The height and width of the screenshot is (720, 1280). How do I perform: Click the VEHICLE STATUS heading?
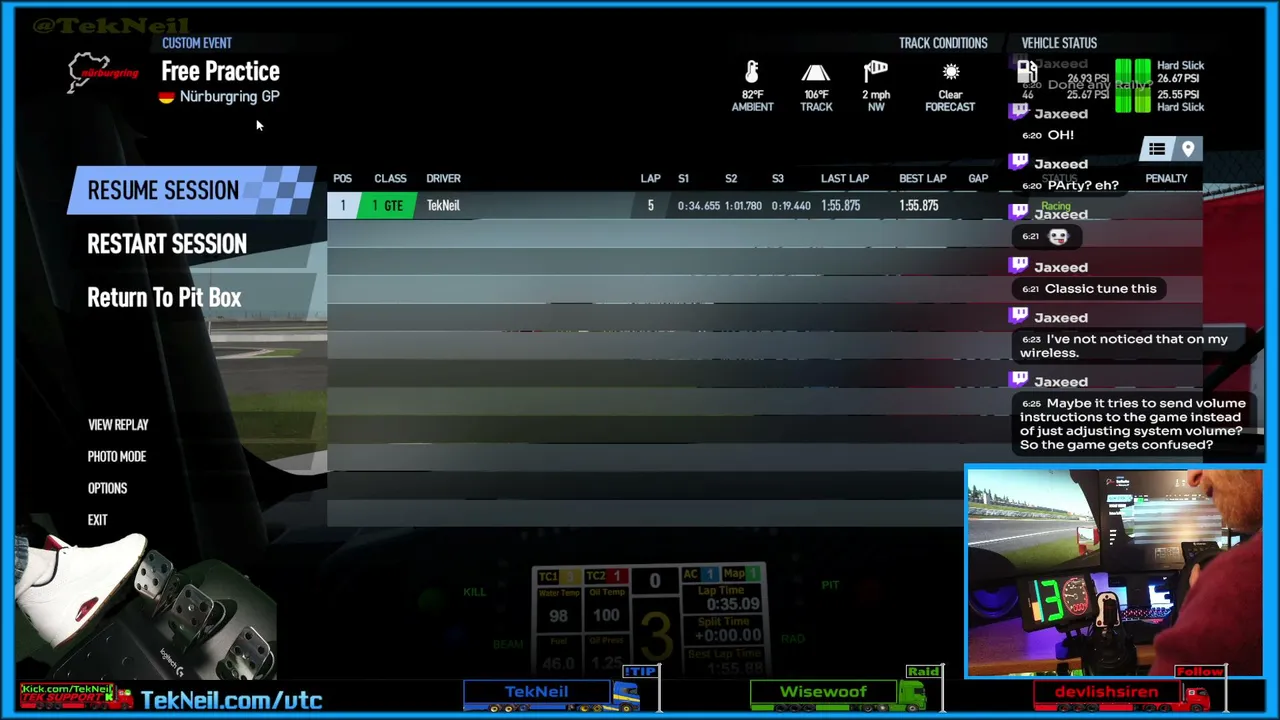point(1059,43)
